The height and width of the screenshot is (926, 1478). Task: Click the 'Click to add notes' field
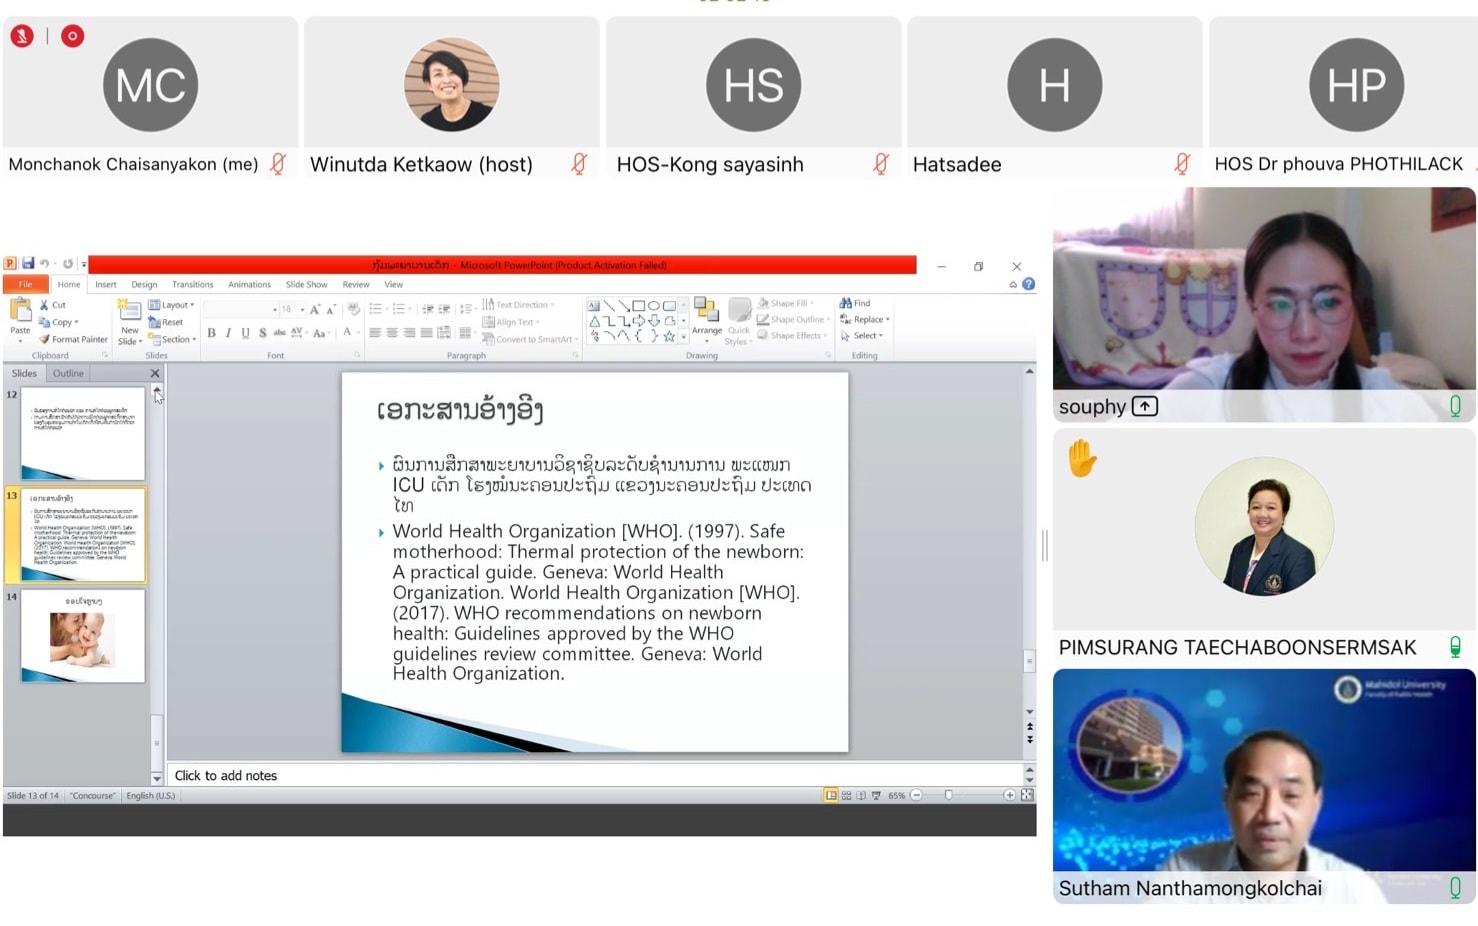[x=595, y=775]
